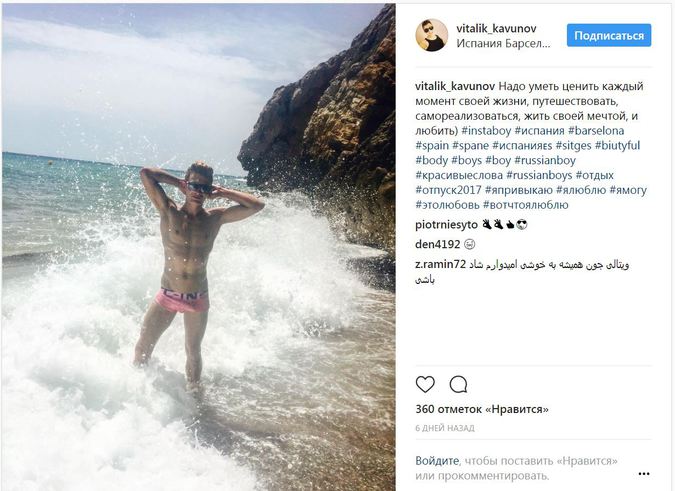The image size is (675, 491).
Task: Click the #instaboy hashtag
Action: click(486, 130)
